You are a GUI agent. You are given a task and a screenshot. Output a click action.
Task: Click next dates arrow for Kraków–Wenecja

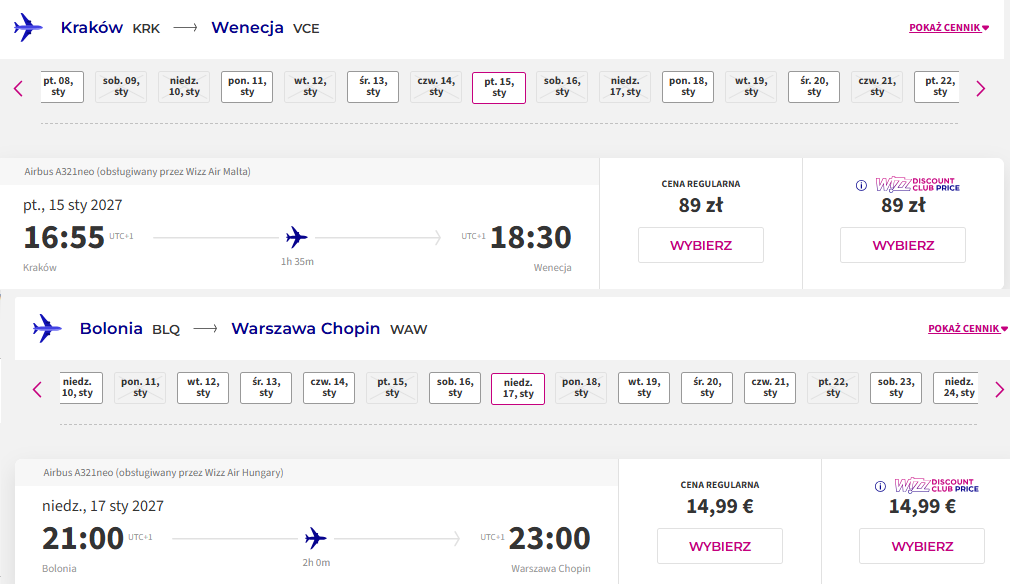[980, 88]
